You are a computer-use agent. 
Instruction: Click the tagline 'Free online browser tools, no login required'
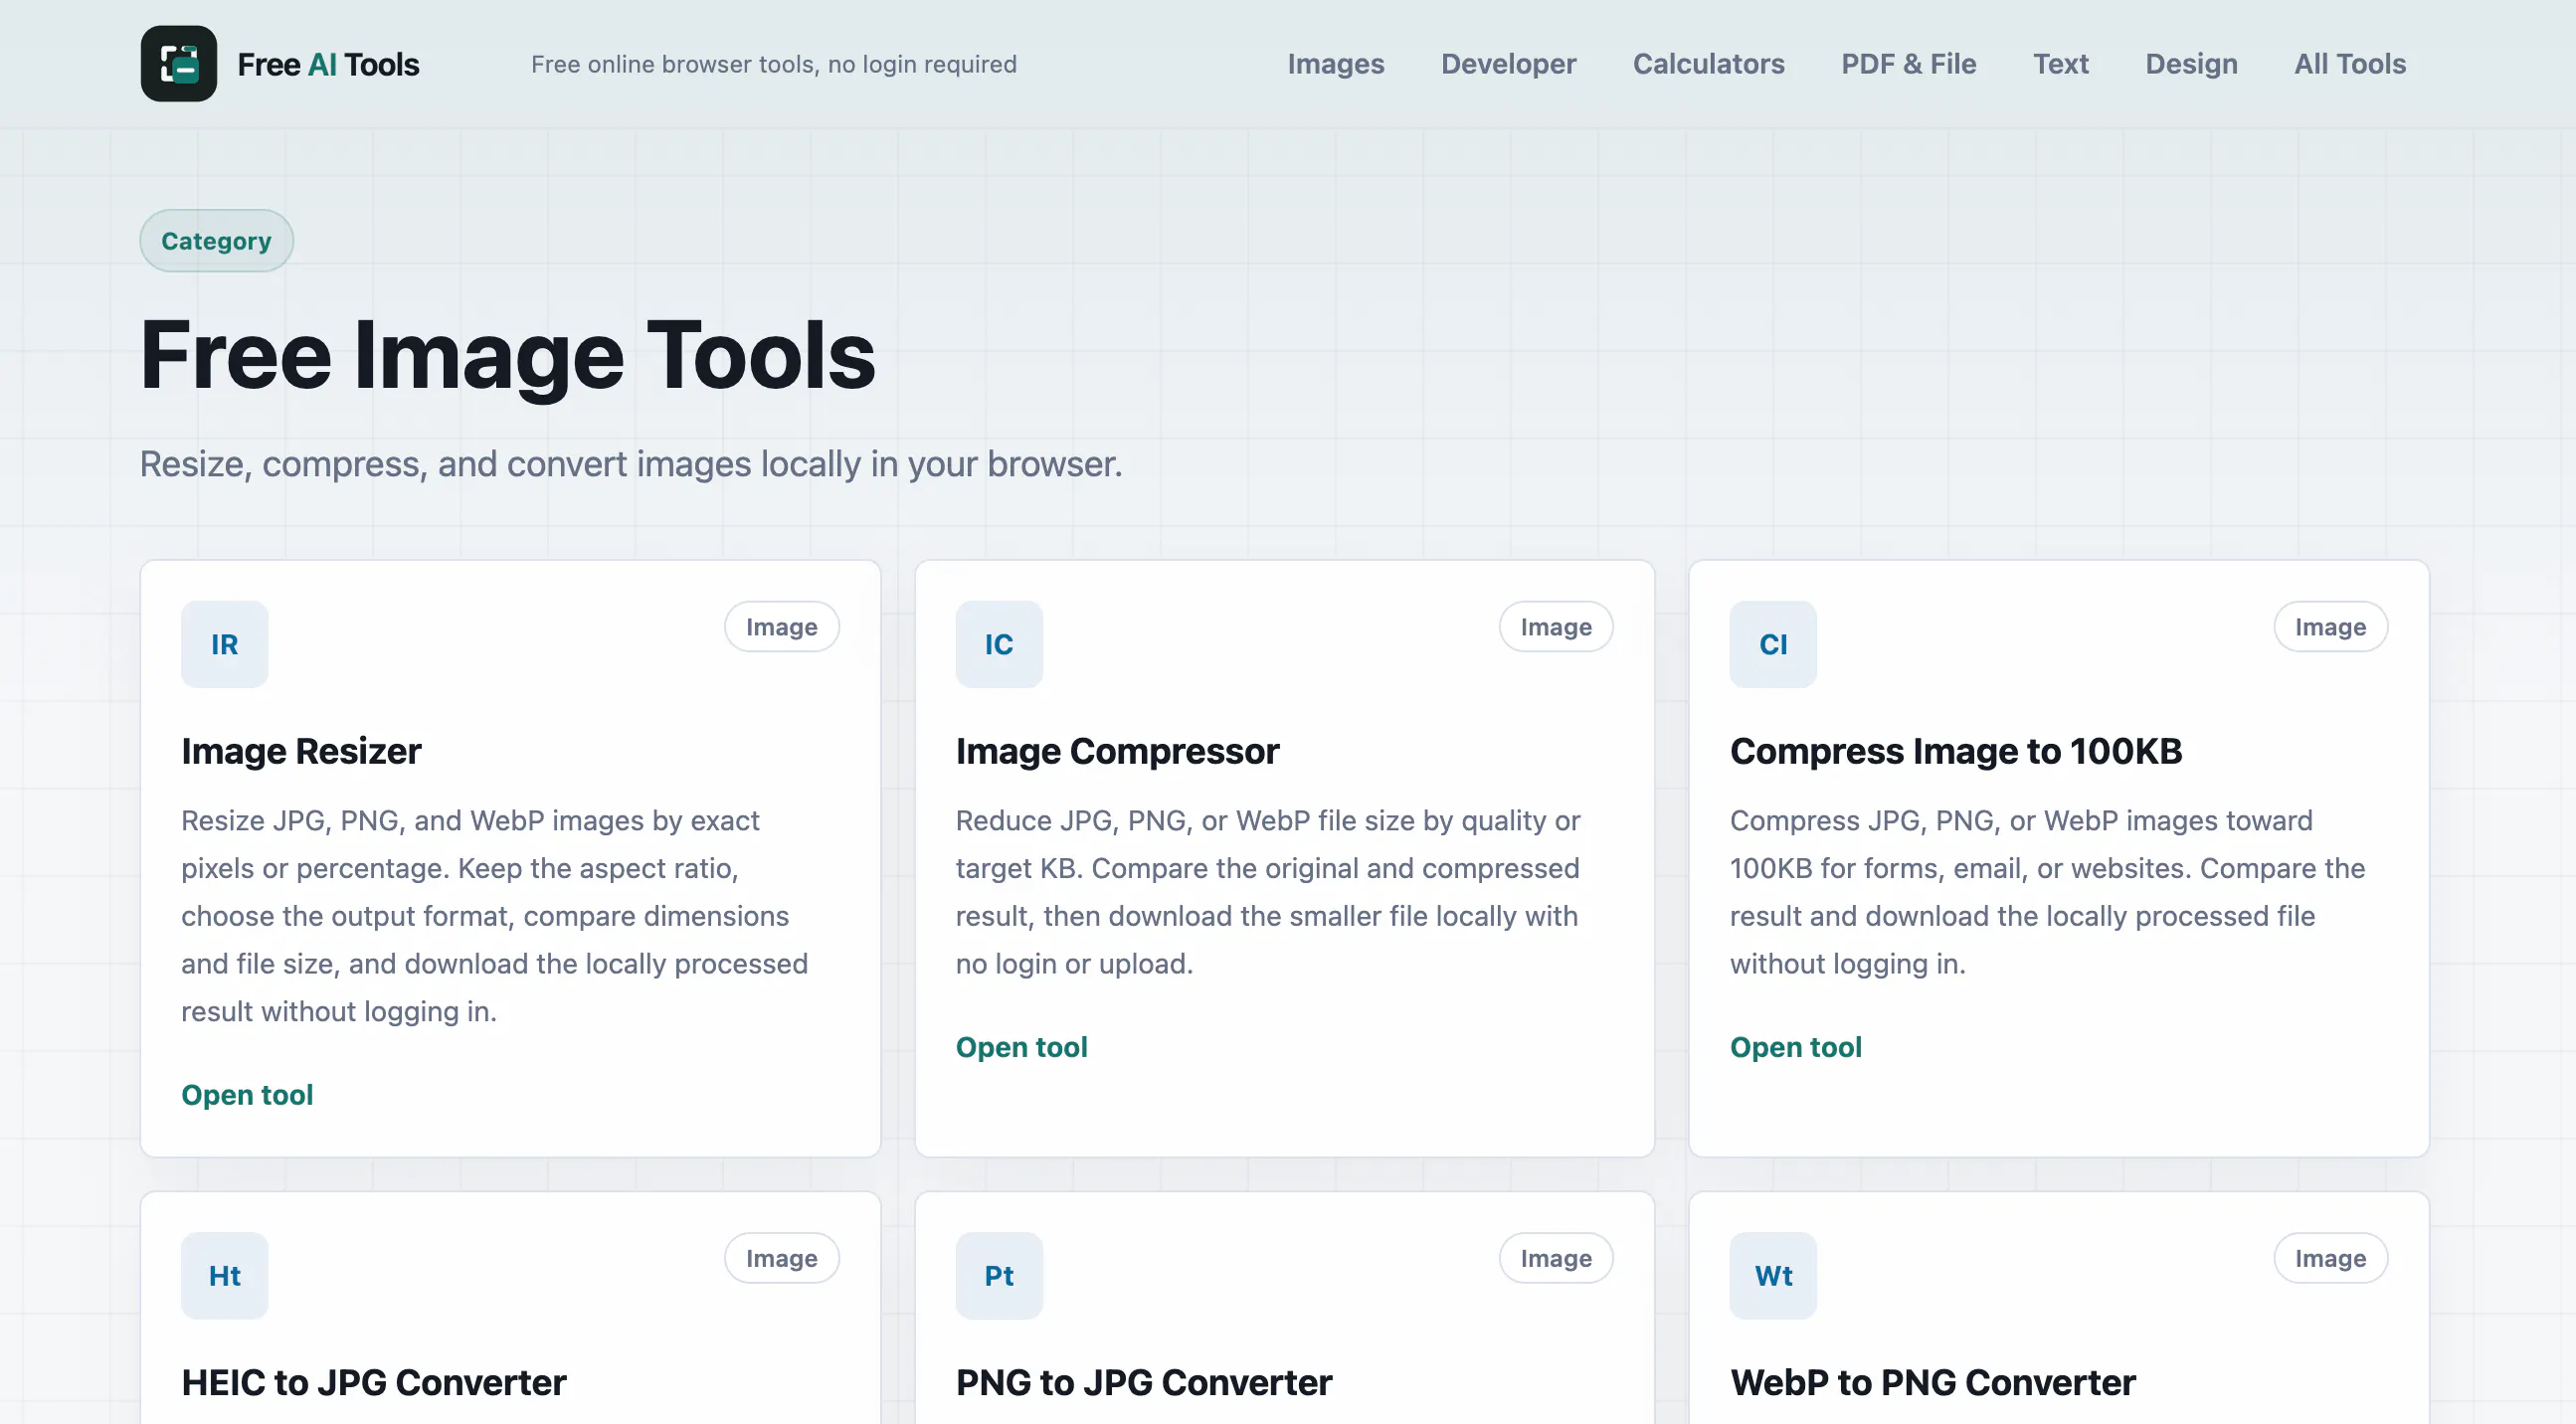(x=774, y=64)
